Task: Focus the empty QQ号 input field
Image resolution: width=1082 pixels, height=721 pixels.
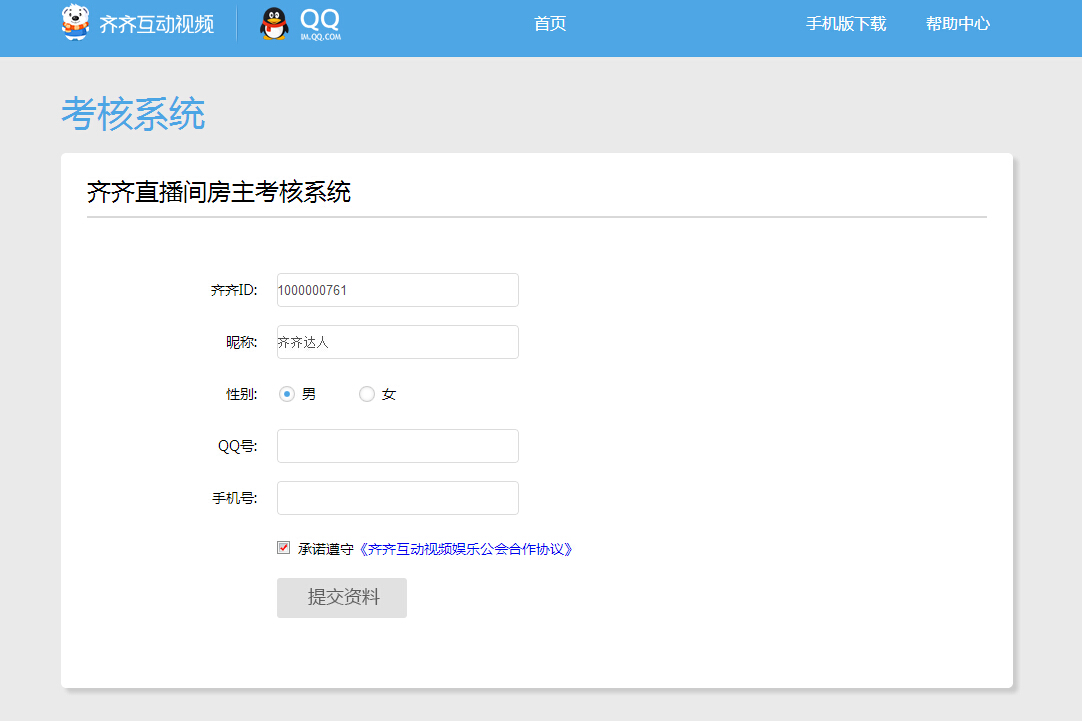Action: [397, 446]
